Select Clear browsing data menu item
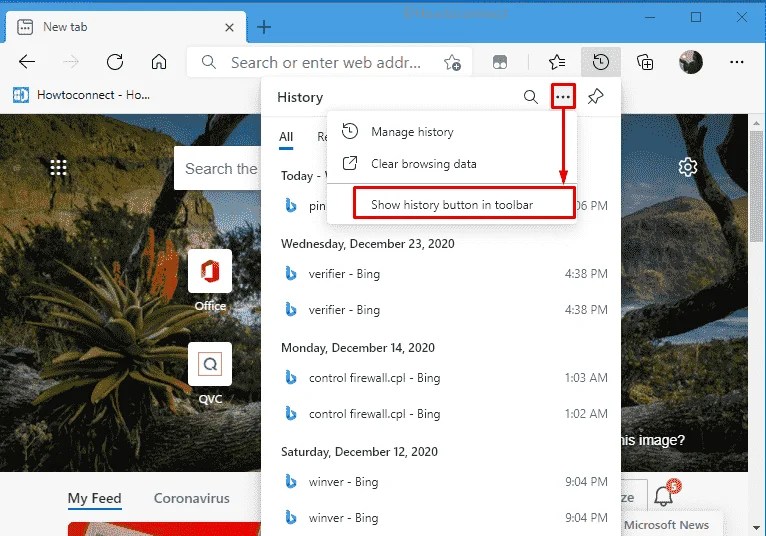Image resolution: width=766 pixels, height=536 pixels. pos(452,164)
